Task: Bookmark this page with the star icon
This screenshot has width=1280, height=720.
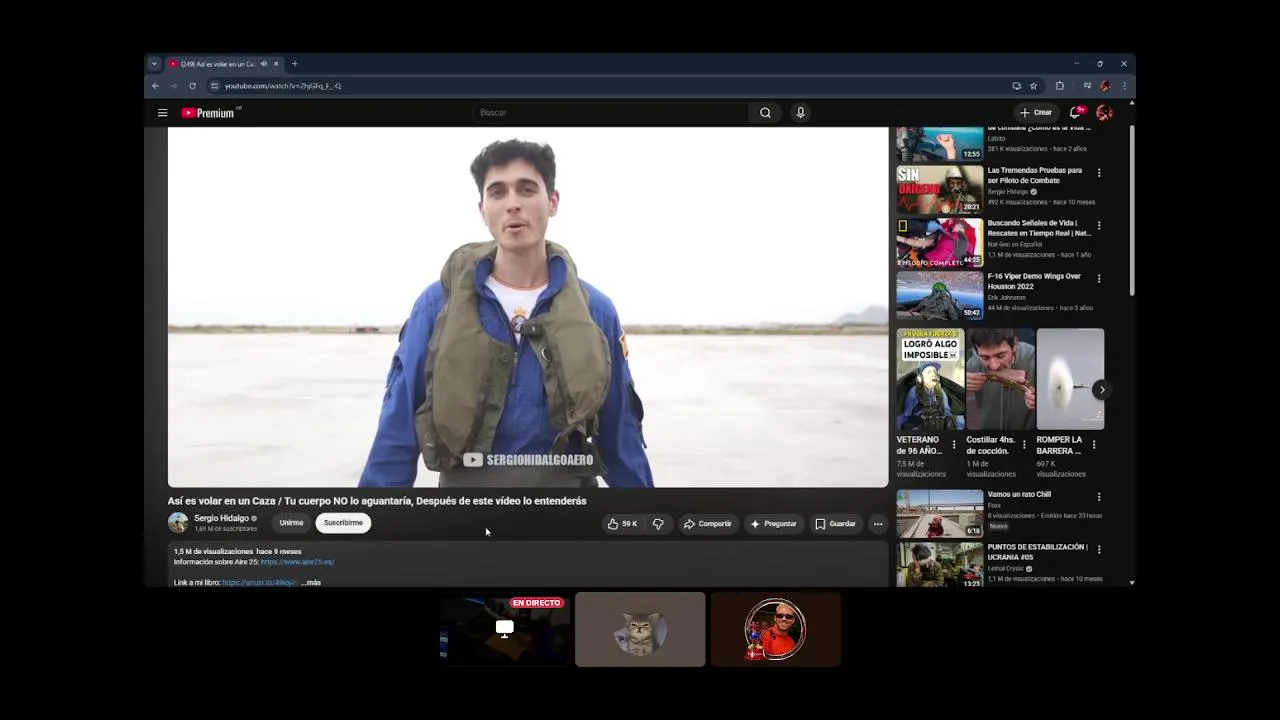Action: point(1034,86)
